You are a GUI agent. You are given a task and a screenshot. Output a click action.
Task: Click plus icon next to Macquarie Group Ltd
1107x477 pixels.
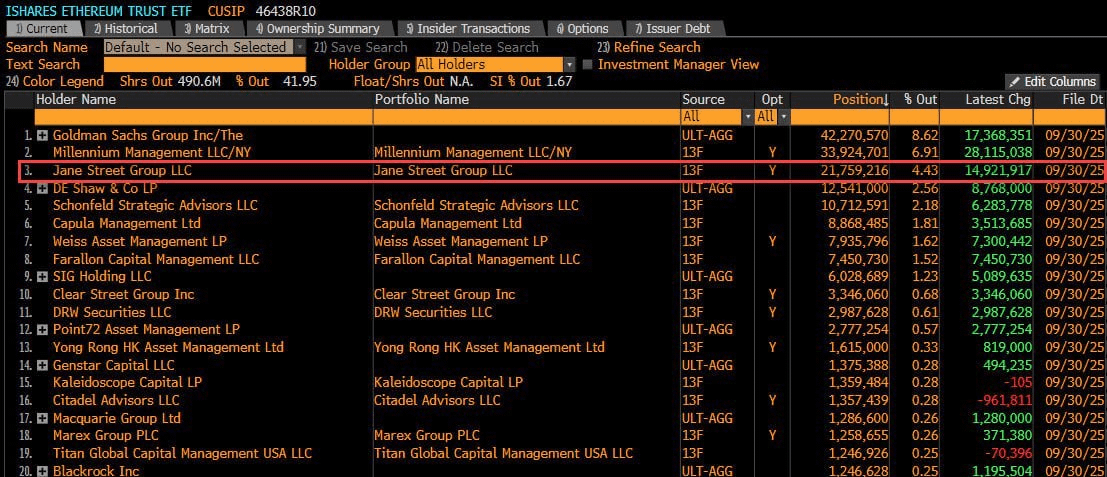coord(42,418)
